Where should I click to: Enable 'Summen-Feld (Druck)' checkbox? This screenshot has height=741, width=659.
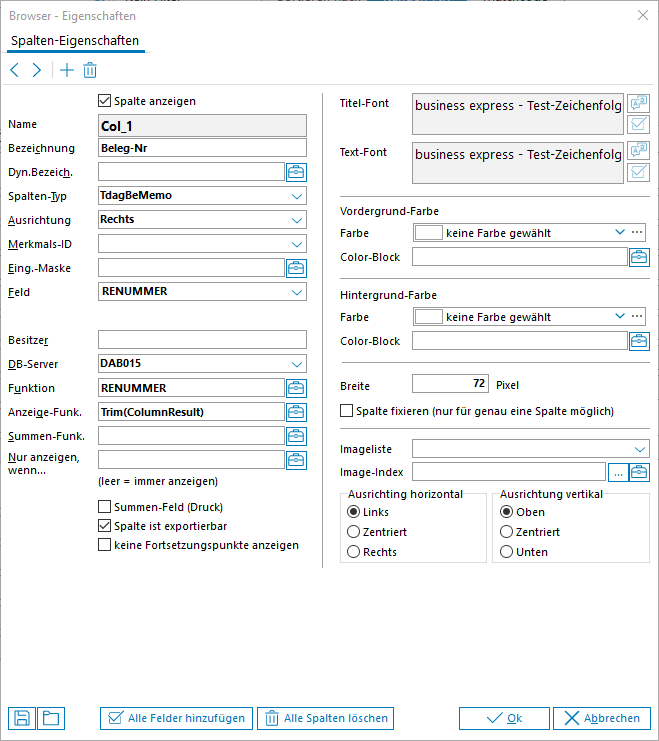[105, 507]
